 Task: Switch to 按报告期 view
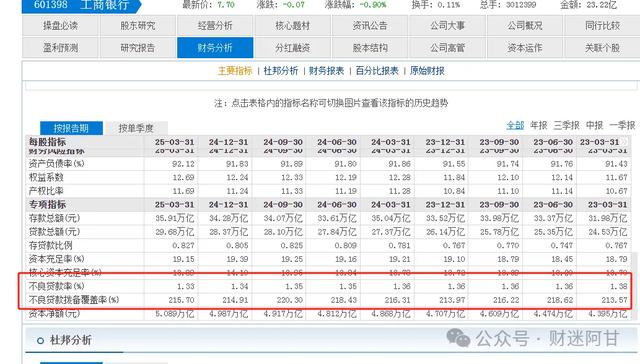point(71,128)
